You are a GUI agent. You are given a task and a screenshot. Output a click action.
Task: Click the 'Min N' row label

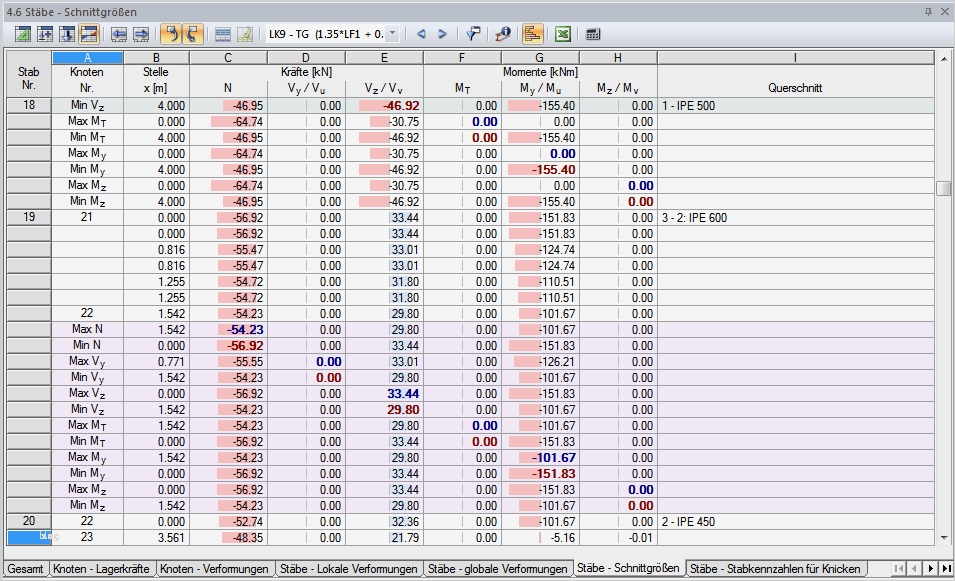(x=87, y=345)
